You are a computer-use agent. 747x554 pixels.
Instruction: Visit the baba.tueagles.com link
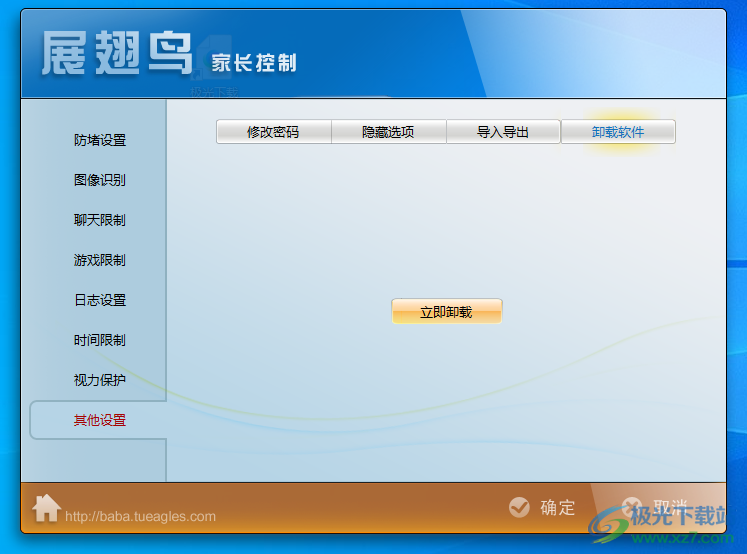click(x=141, y=516)
